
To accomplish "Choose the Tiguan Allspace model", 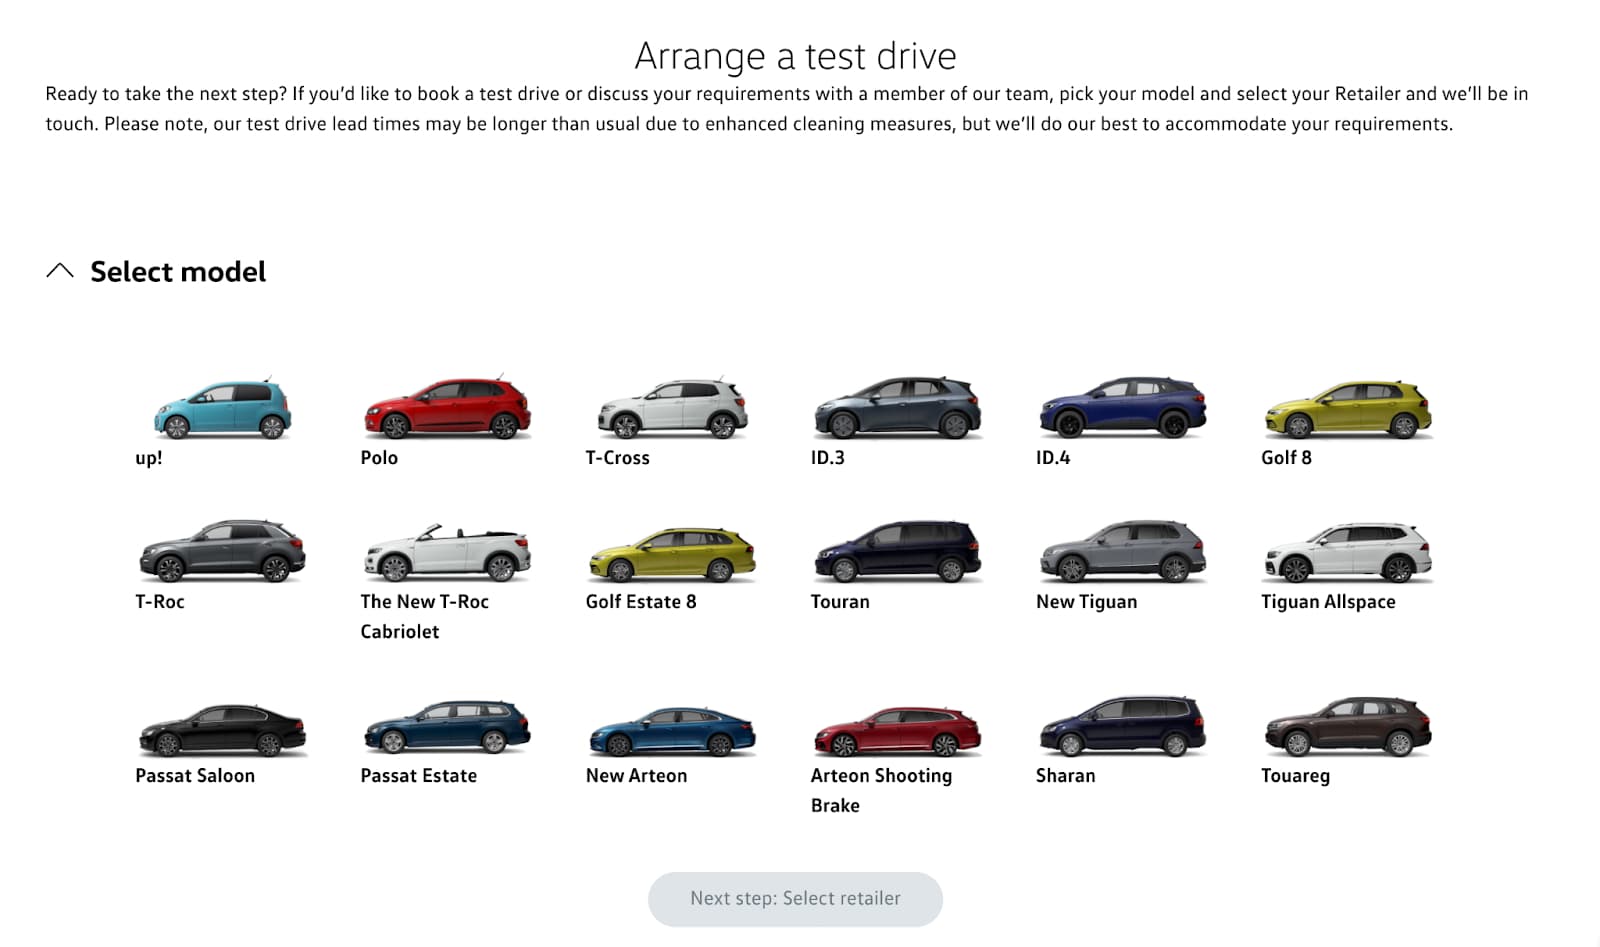I will tap(1347, 552).
